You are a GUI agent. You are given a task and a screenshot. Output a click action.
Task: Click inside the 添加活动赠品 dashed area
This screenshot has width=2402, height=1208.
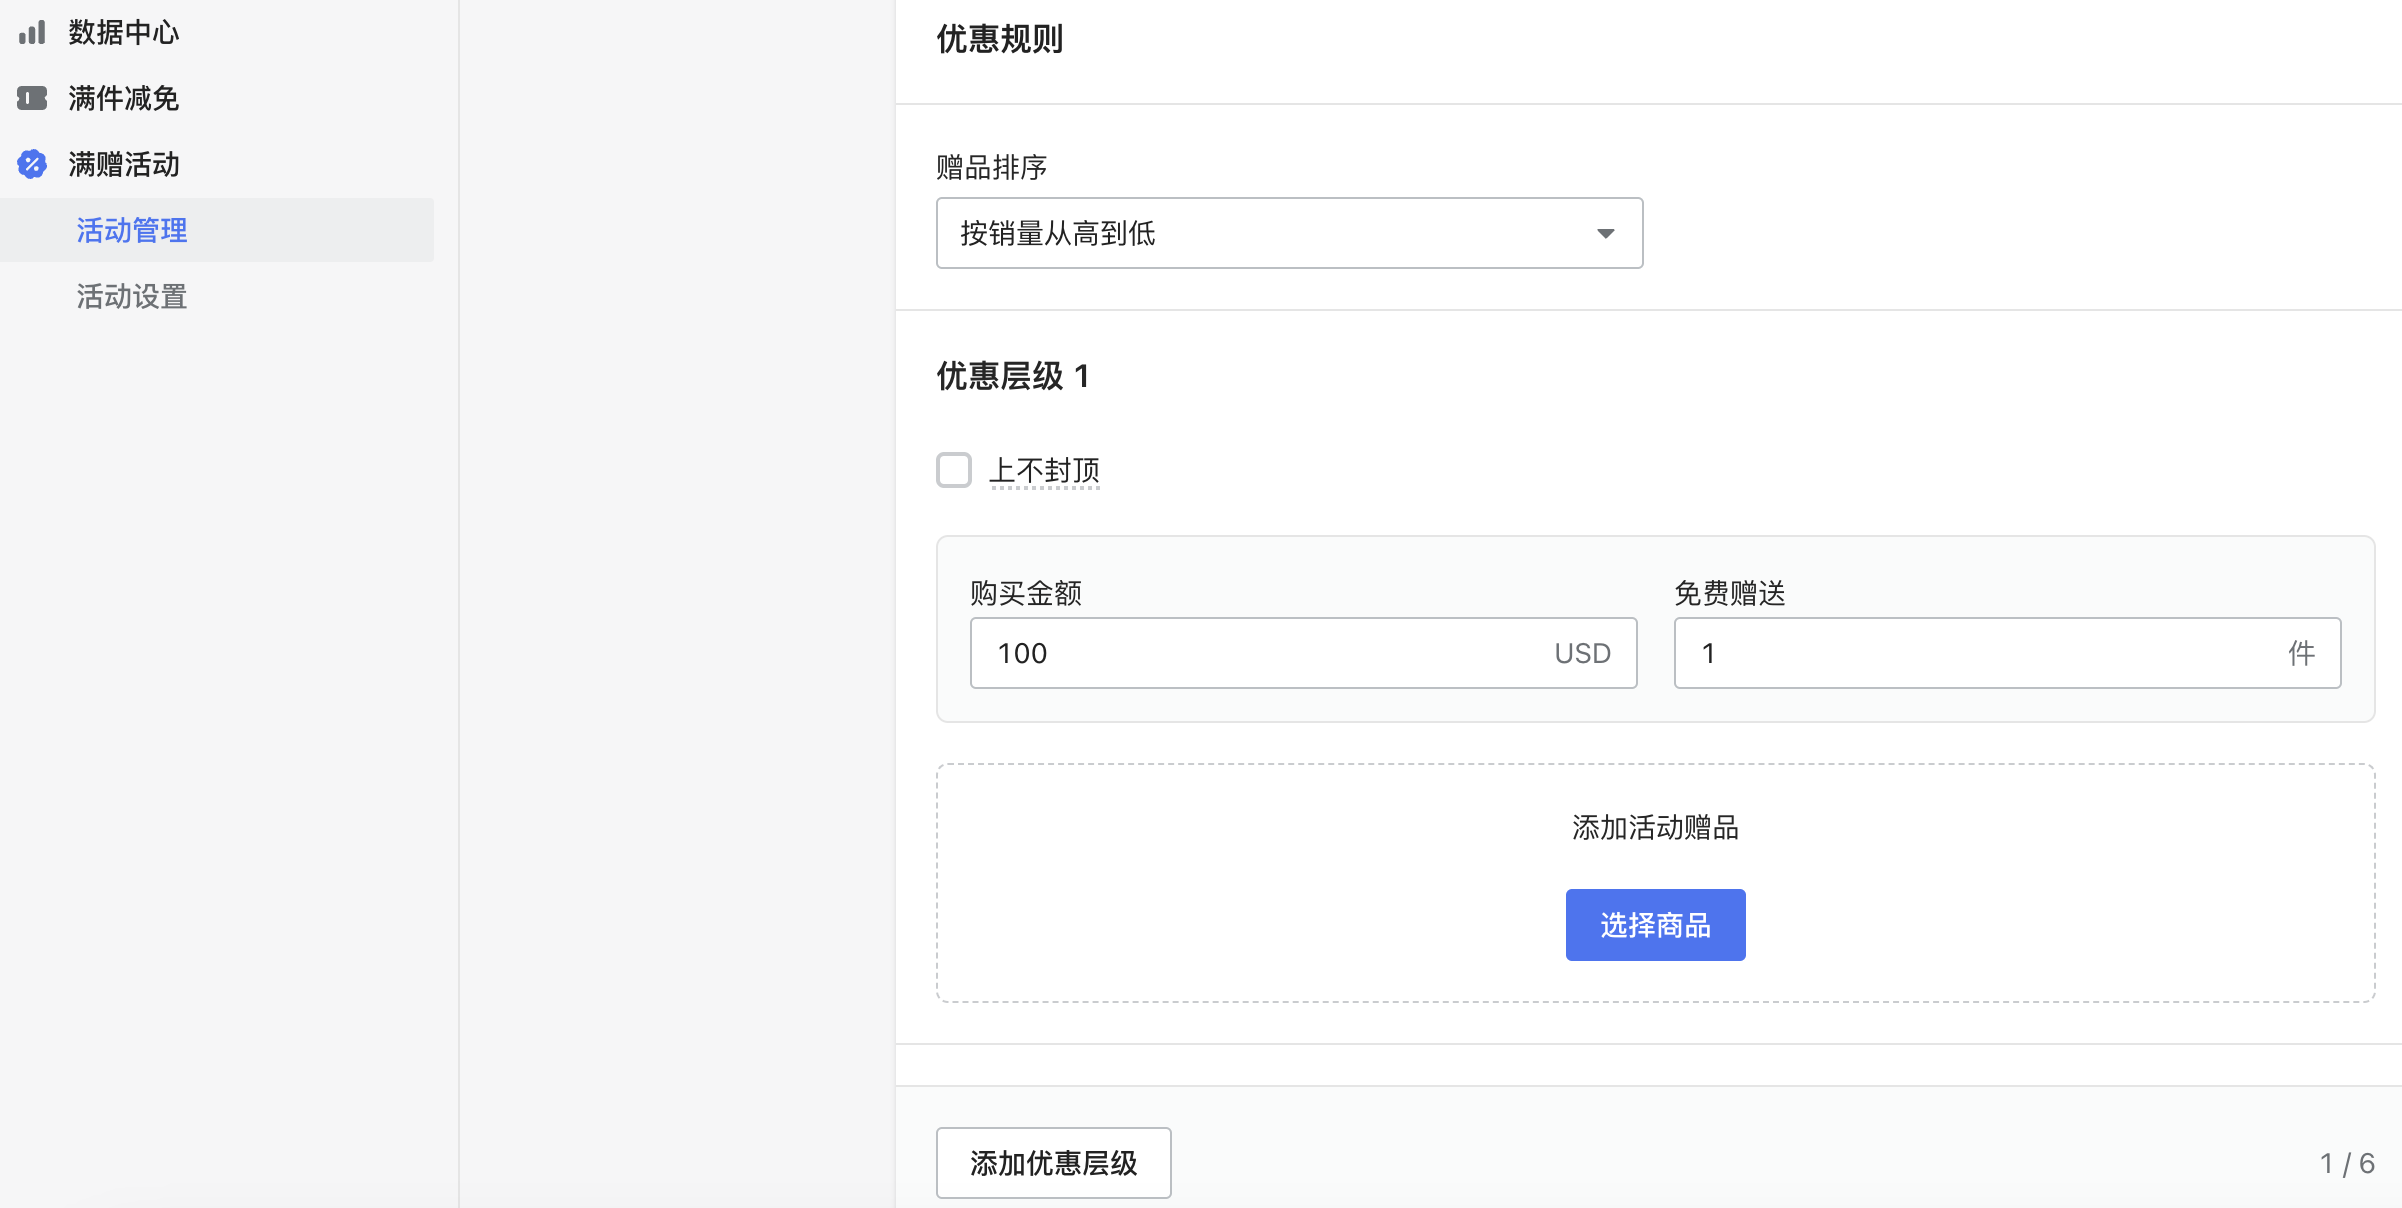(x=1655, y=828)
